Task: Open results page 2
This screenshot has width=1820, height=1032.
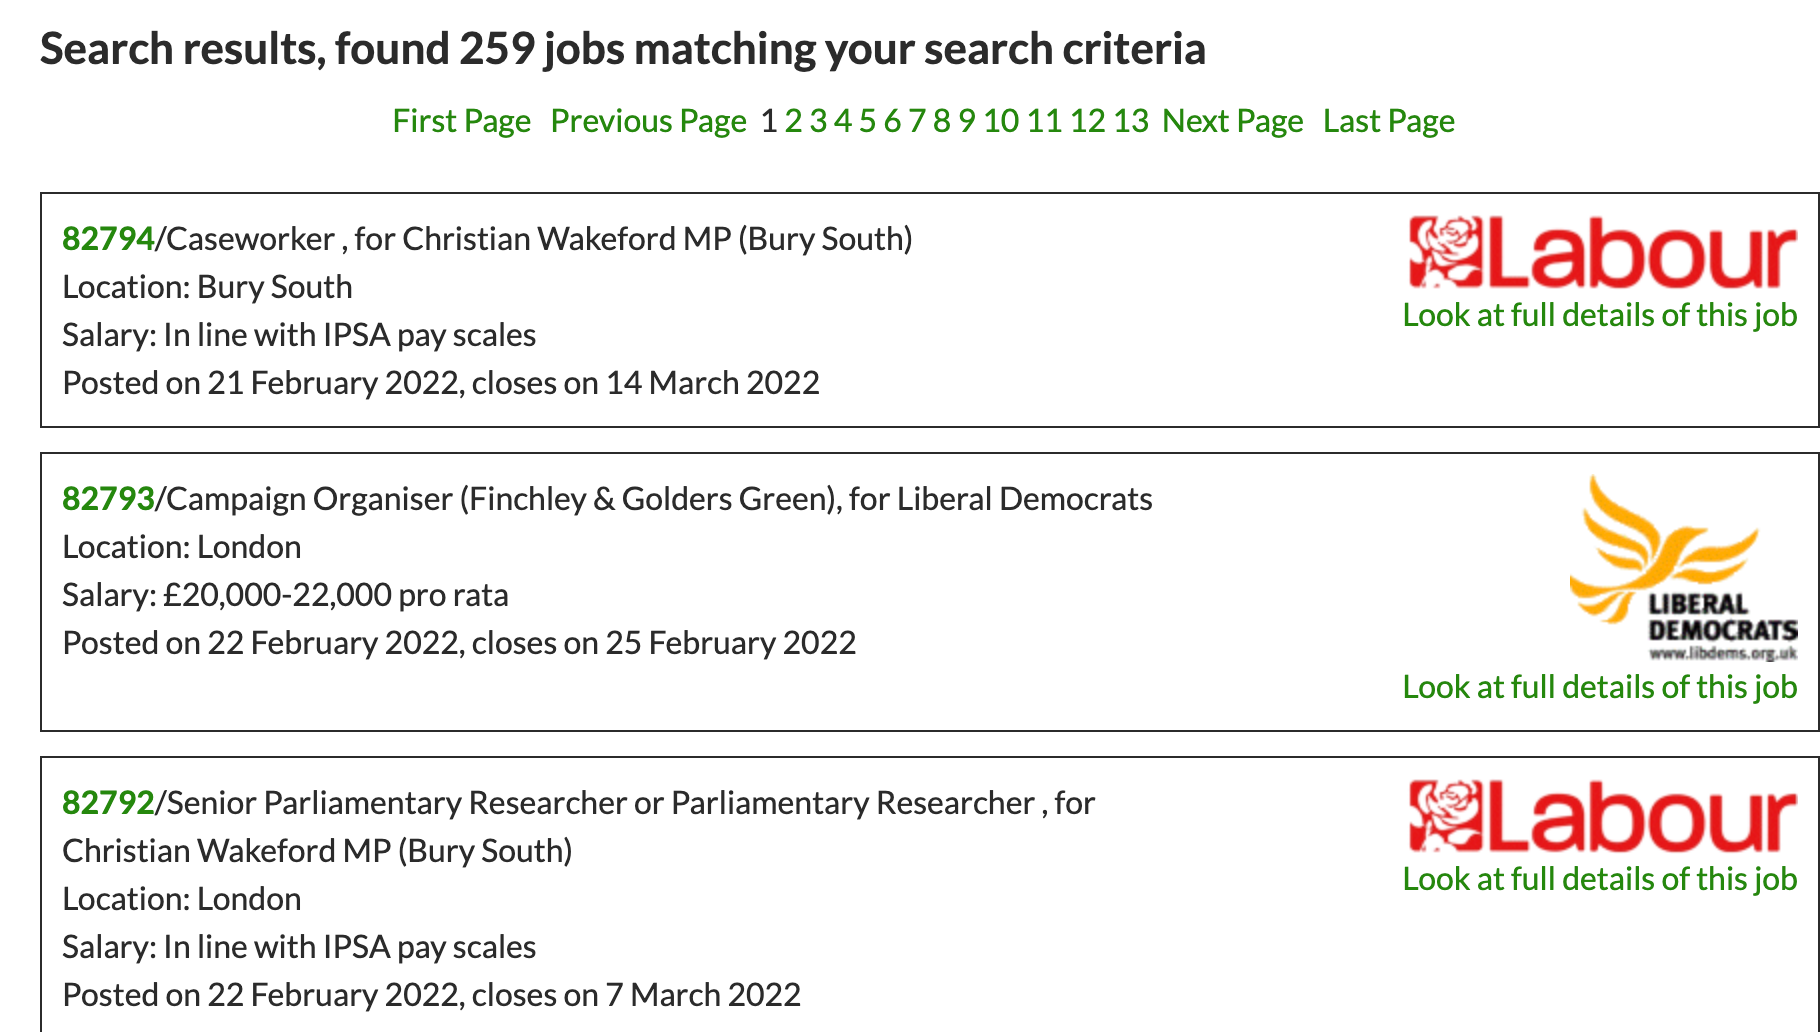Action: point(793,121)
